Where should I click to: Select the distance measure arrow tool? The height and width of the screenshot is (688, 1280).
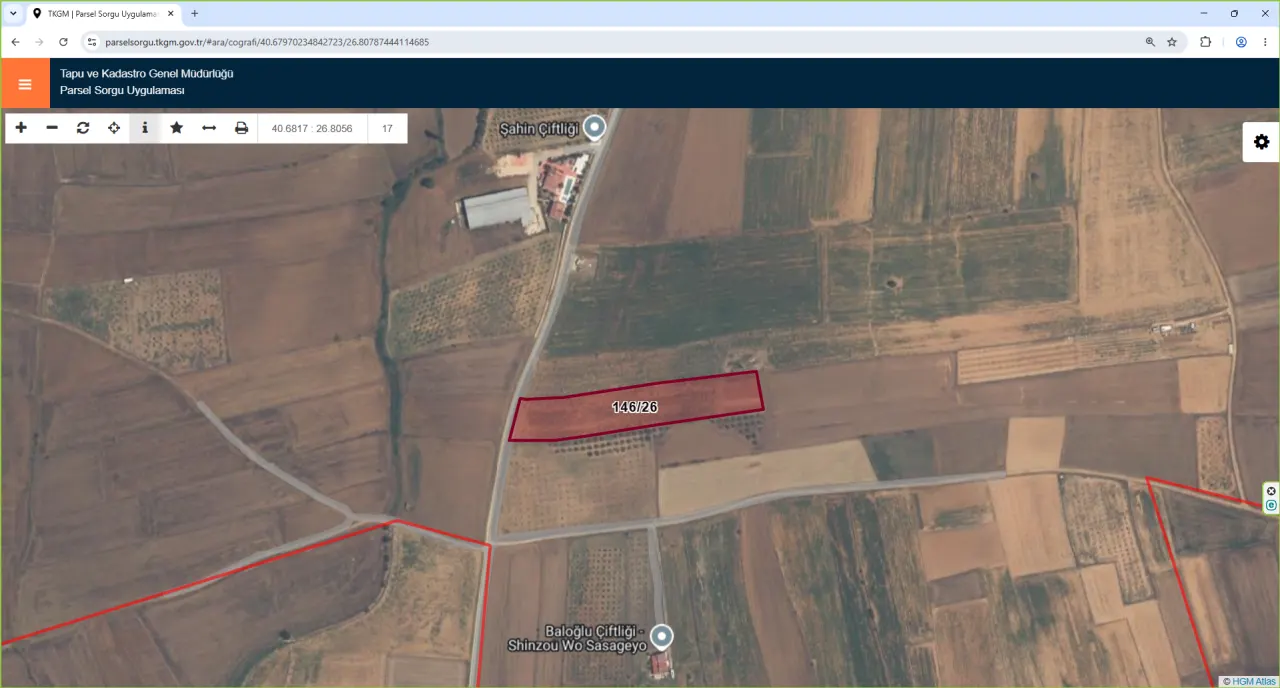209,128
